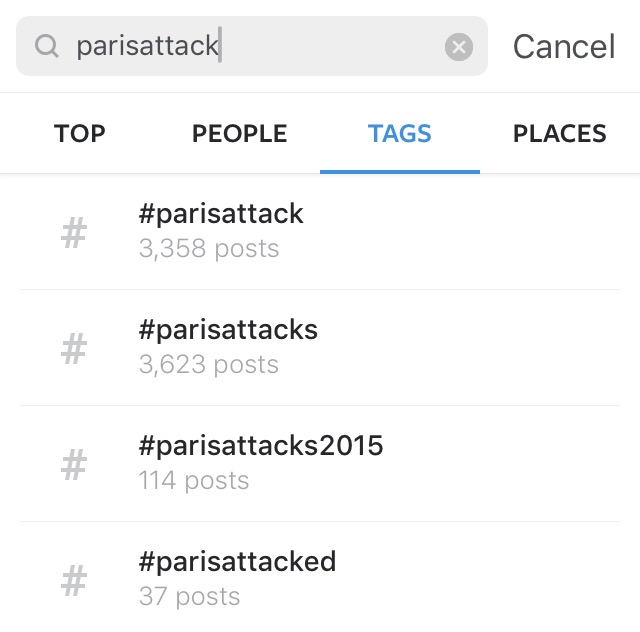The width and height of the screenshot is (640, 632).
Task: Clear the search text with the X icon
Action: tap(458, 46)
